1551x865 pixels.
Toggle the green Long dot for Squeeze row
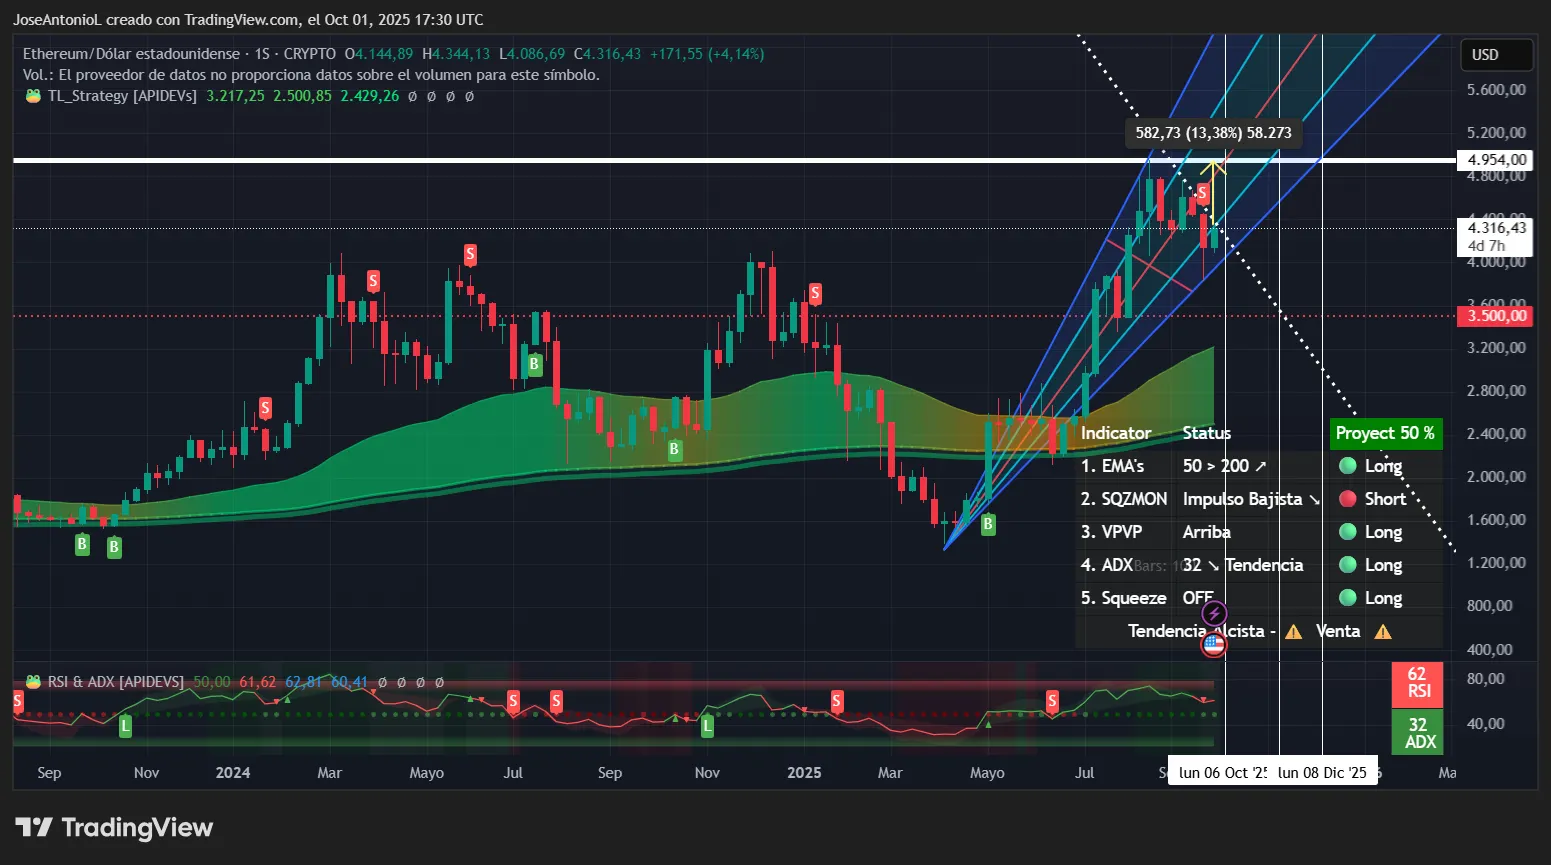1349,597
